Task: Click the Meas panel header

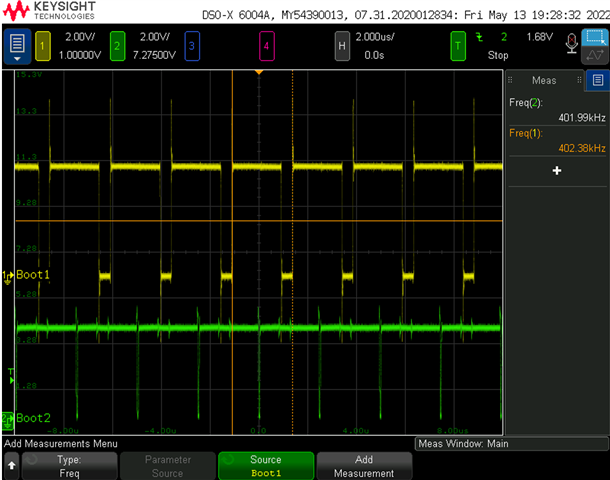Action: coord(544,81)
